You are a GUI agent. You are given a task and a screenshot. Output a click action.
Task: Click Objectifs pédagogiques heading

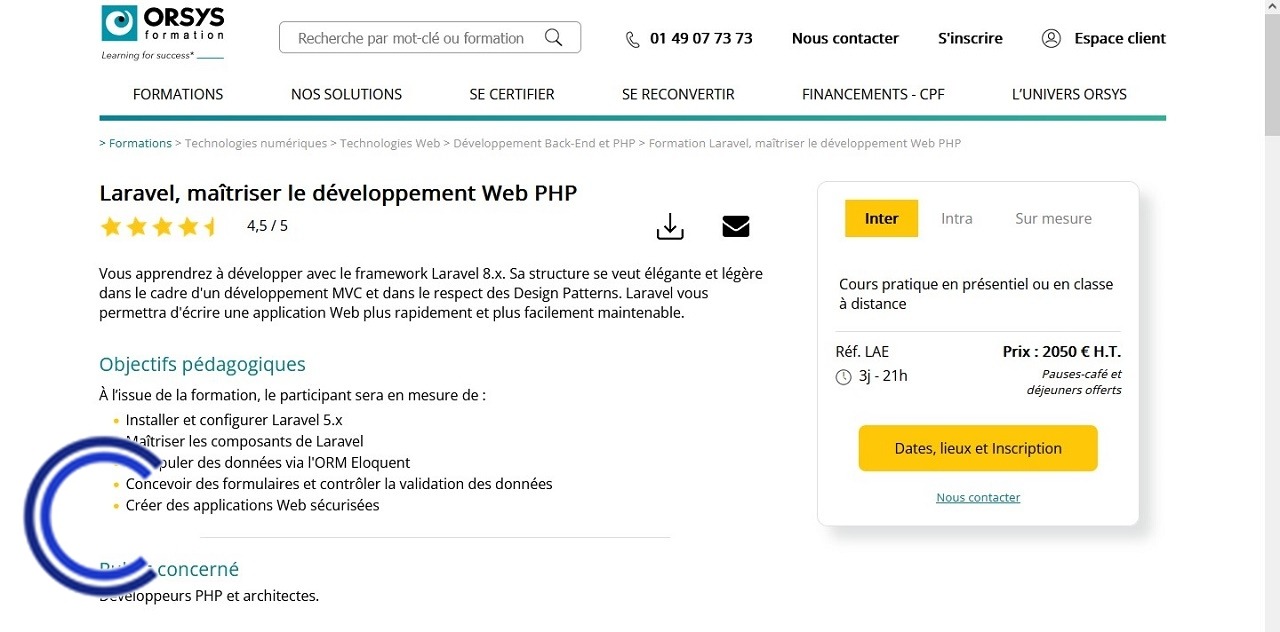coord(202,364)
